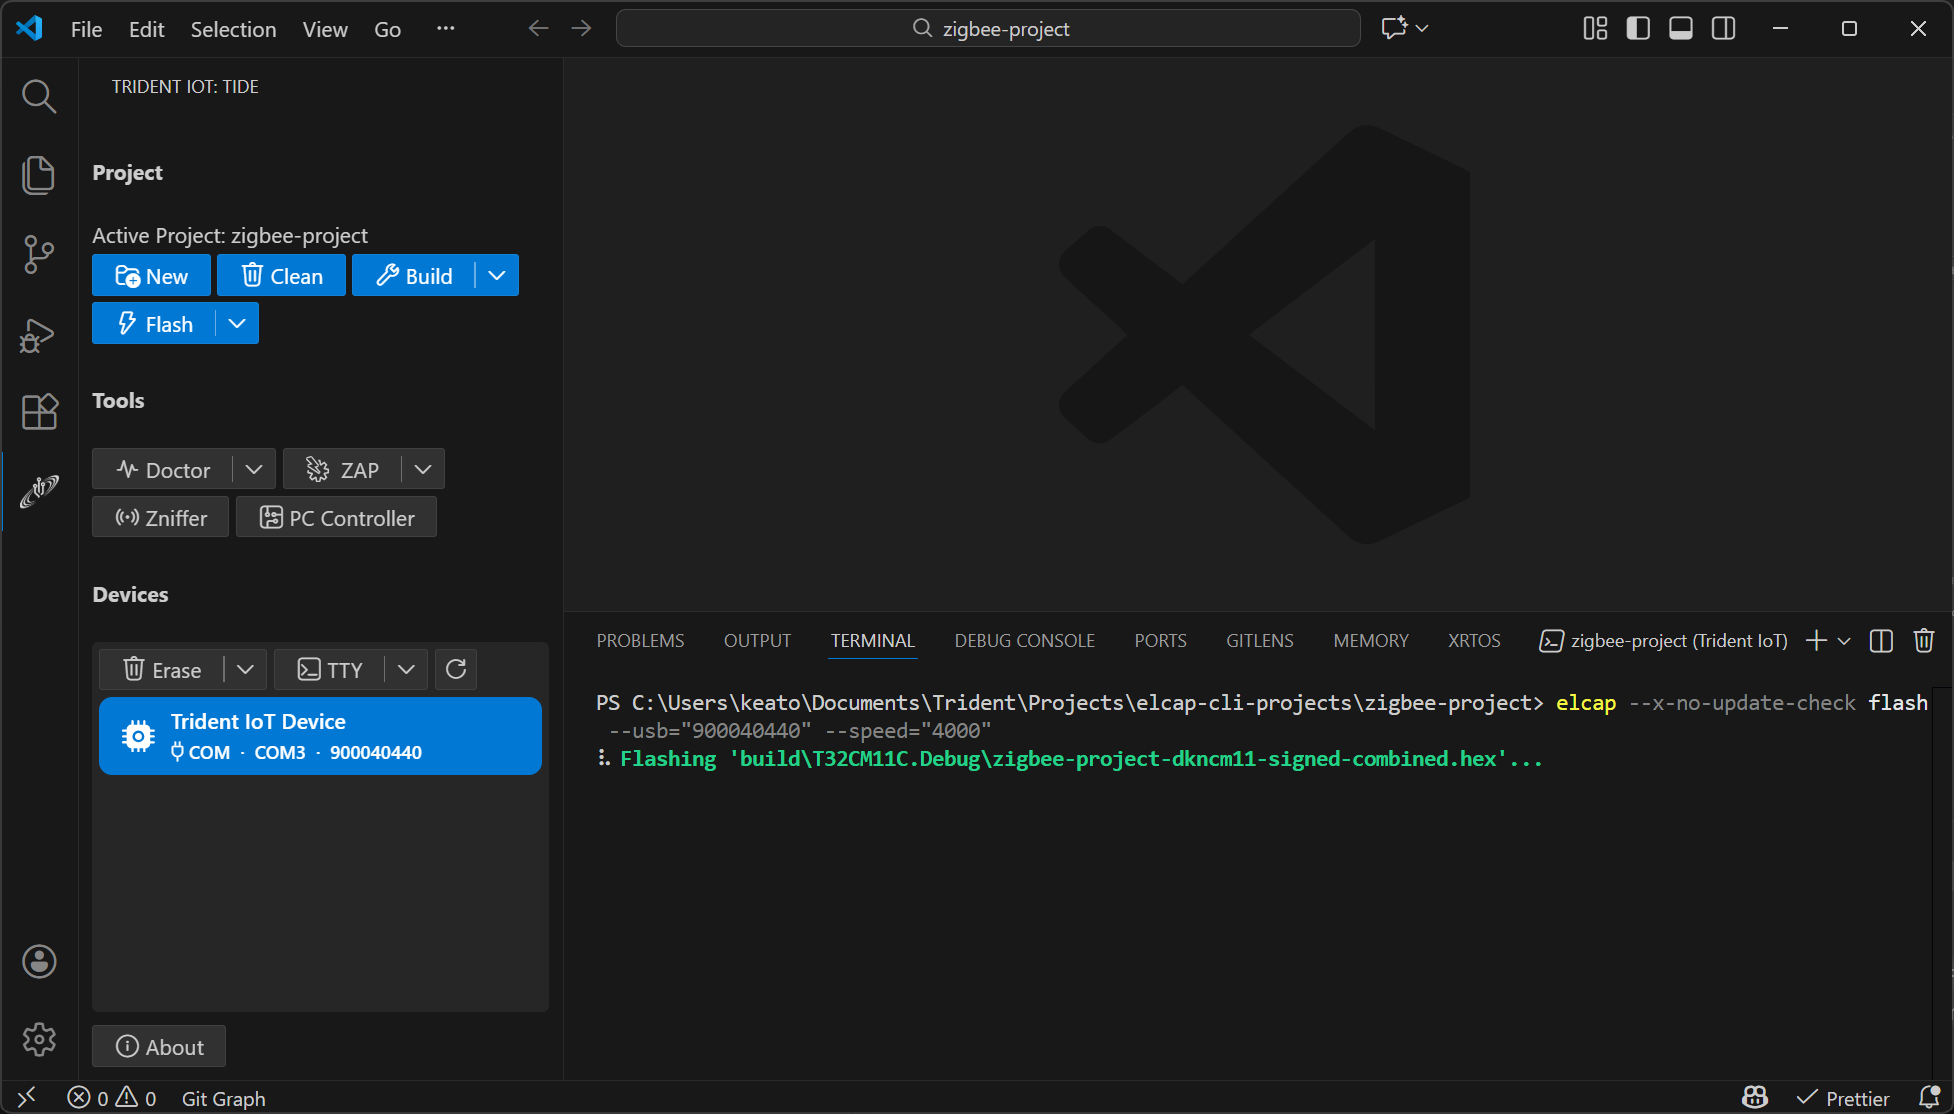The width and height of the screenshot is (1954, 1114).
Task: Open the Copilot chat icon in title bar
Action: pos(1394,29)
